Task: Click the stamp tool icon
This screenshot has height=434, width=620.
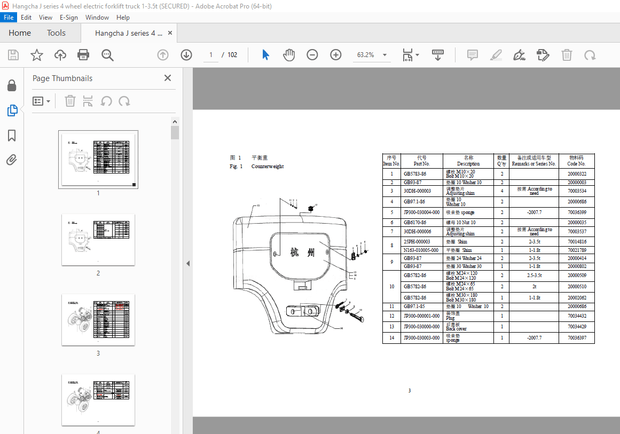Action: click(x=543, y=55)
